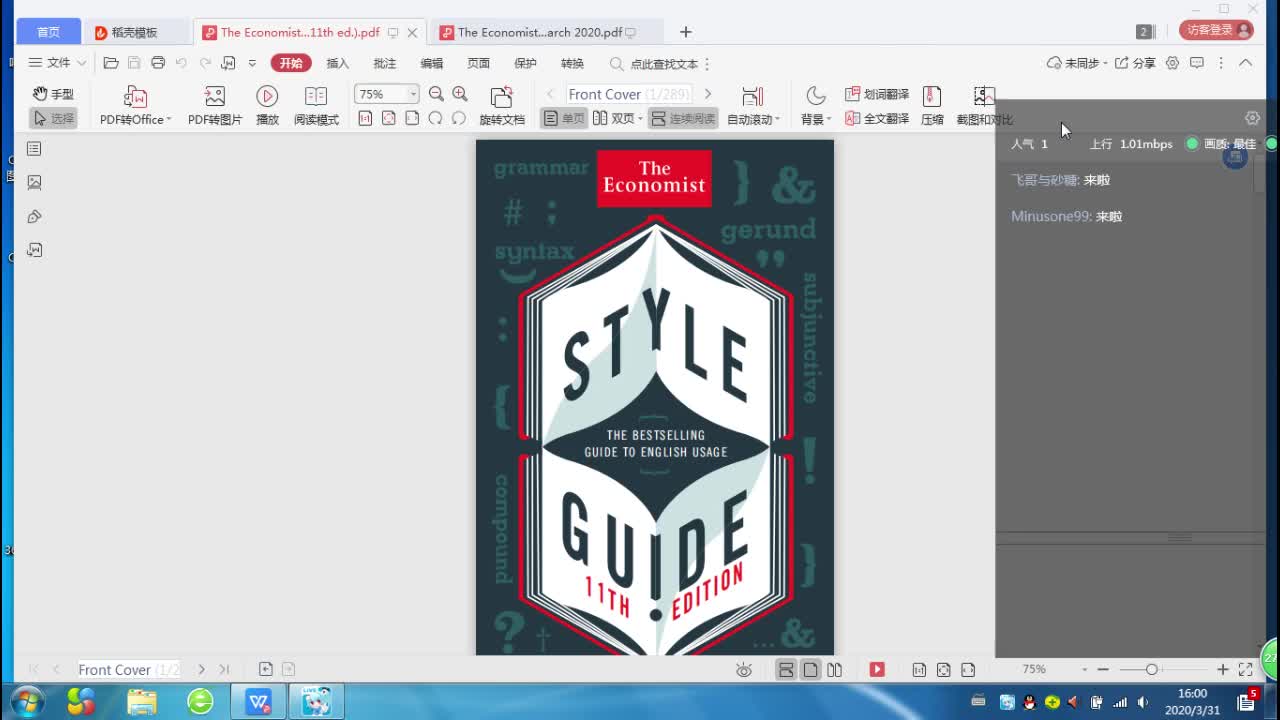Click the open file folder icon
The width and height of the screenshot is (1280, 720).
pos(111,63)
